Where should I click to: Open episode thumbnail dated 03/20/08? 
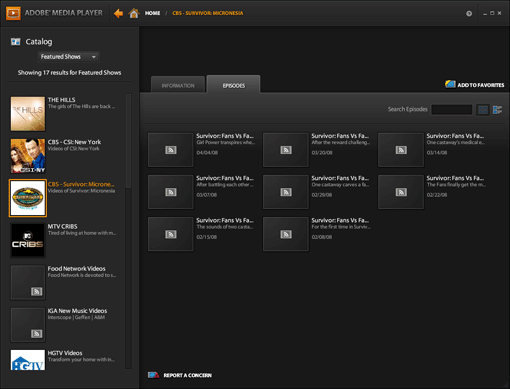click(x=286, y=150)
